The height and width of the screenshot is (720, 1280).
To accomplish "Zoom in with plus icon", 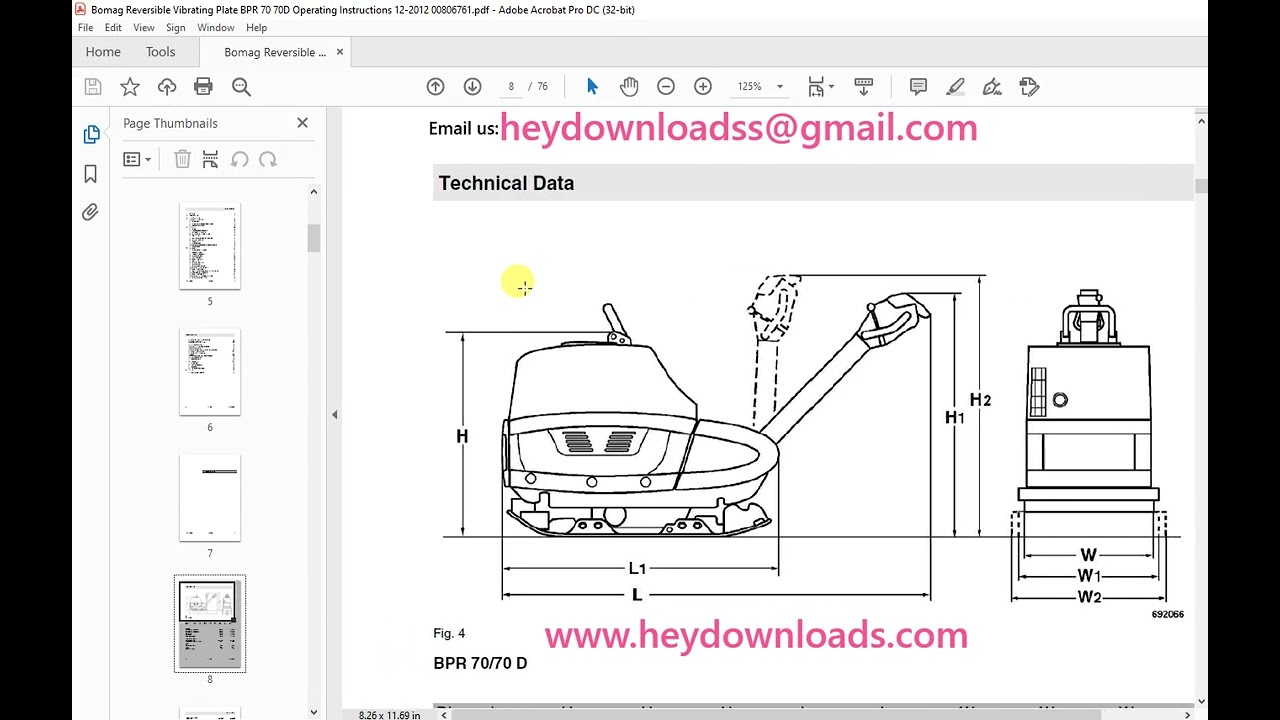I will point(703,87).
